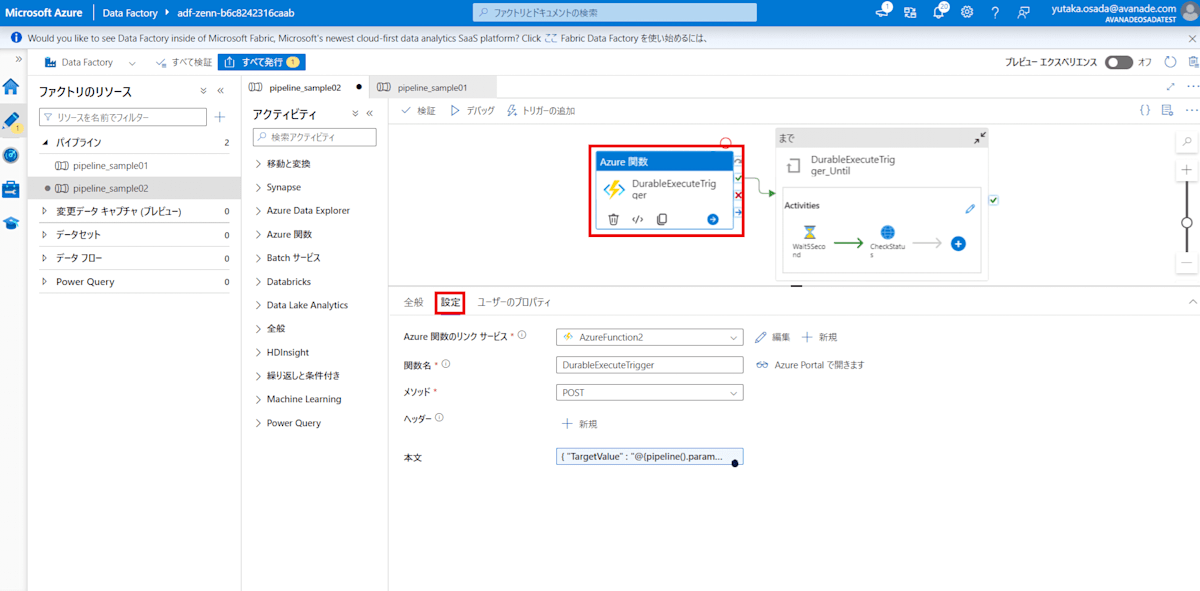Open the Home icon in left sidebar
This screenshot has width=1200, height=591.
point(11,86)
